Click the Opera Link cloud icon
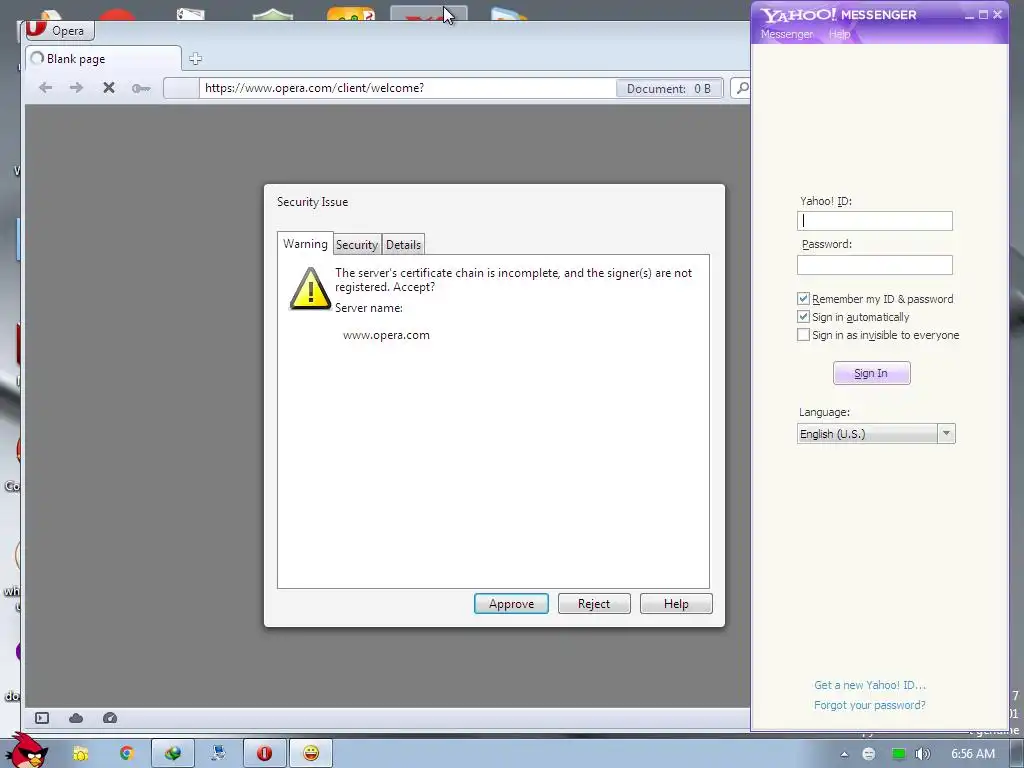Screen dimensions: 1024x768 [x=76, y=718]
